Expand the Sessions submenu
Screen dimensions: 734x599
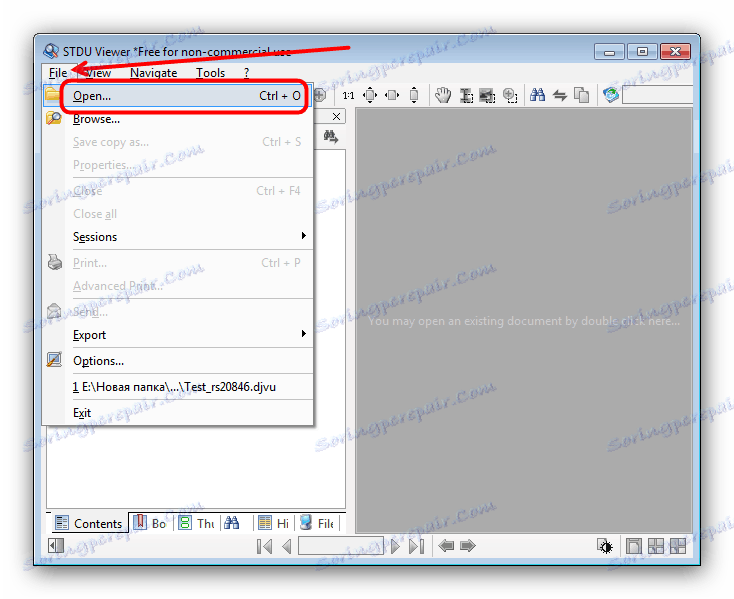(x=178, y=237)
